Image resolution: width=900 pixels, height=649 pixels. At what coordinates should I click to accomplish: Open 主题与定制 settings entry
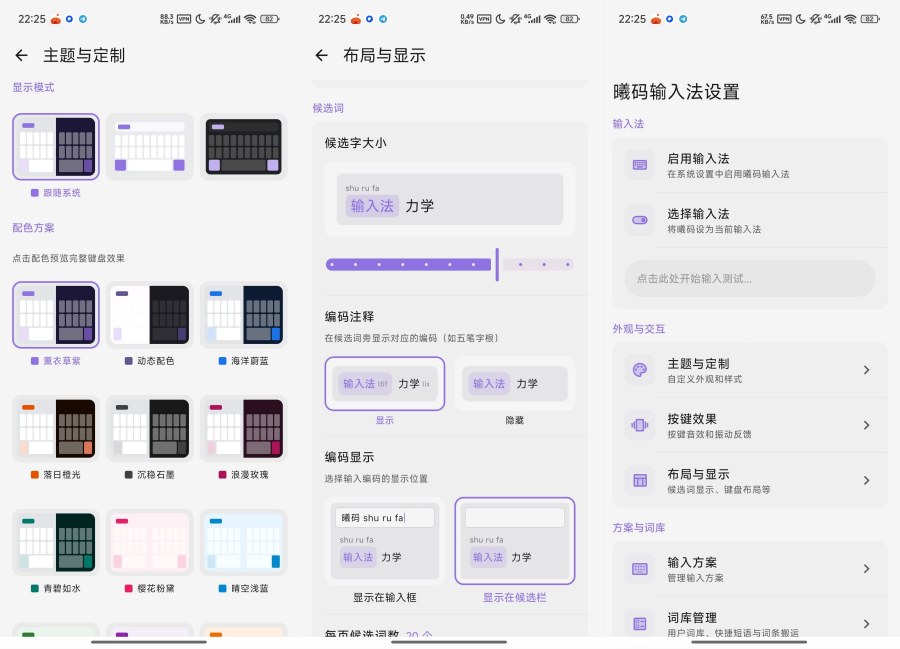[750, 370]
